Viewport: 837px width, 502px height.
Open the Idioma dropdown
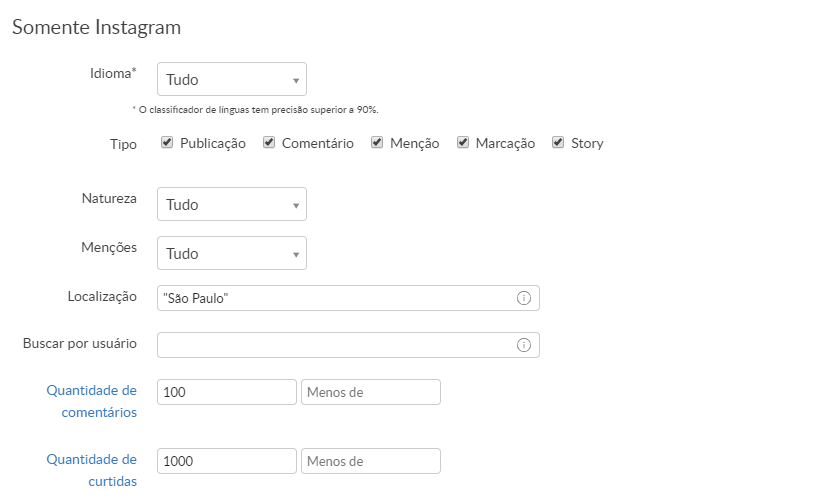click(x=232, y=79)
